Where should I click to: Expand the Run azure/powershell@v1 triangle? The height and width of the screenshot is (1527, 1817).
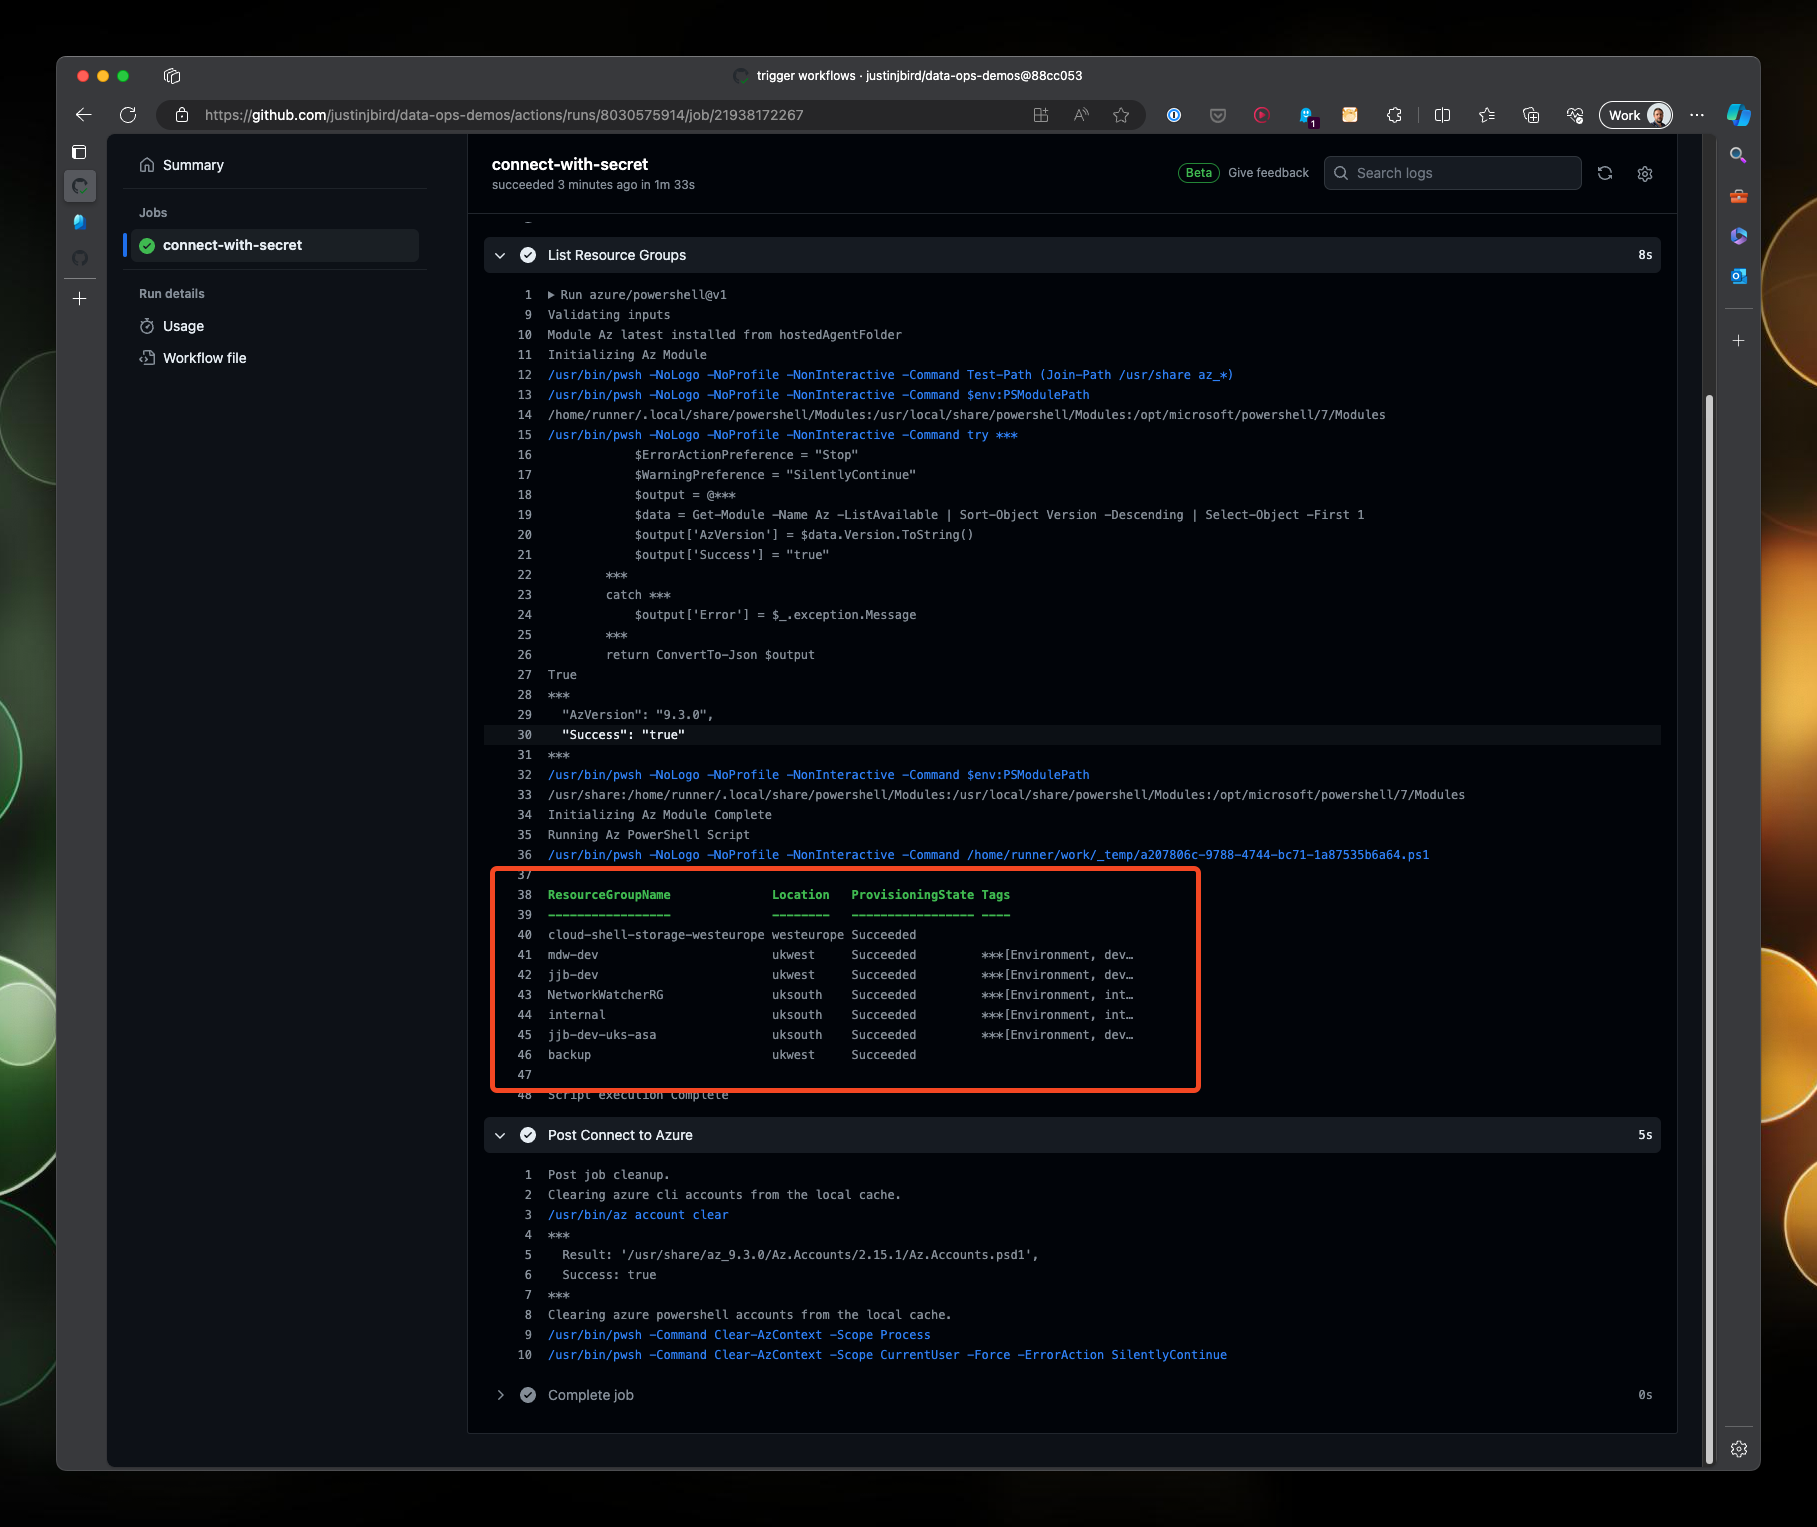coord(551,295)
